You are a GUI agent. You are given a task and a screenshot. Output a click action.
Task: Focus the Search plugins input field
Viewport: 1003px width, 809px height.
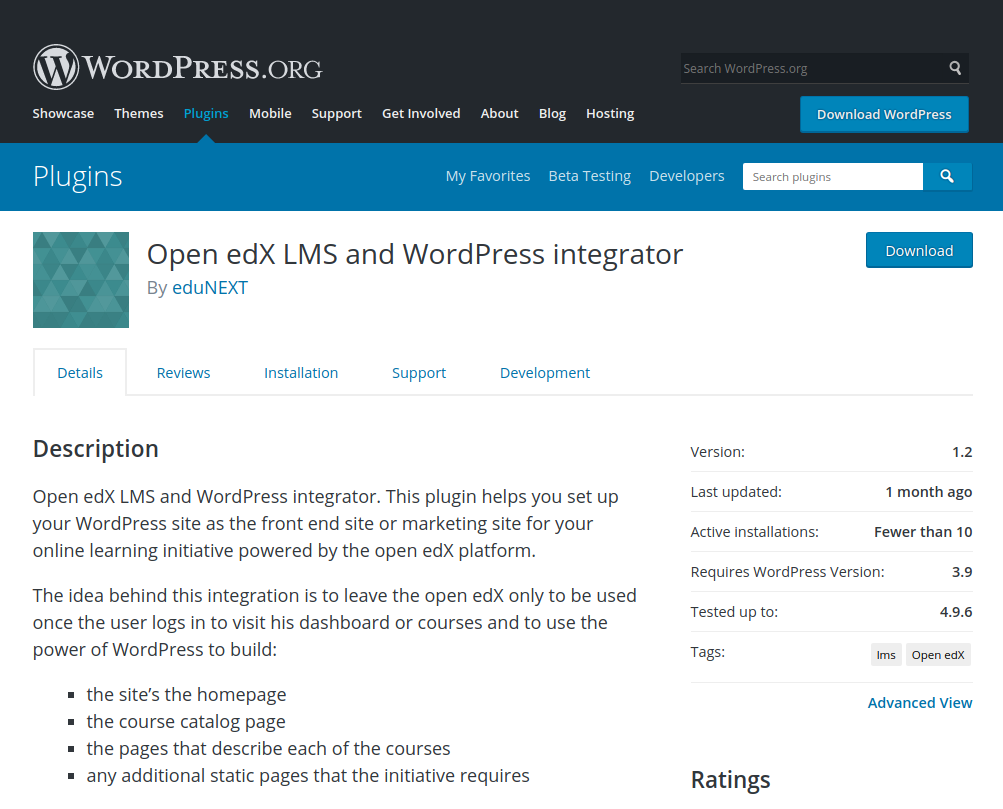click(x=833, y=177)
